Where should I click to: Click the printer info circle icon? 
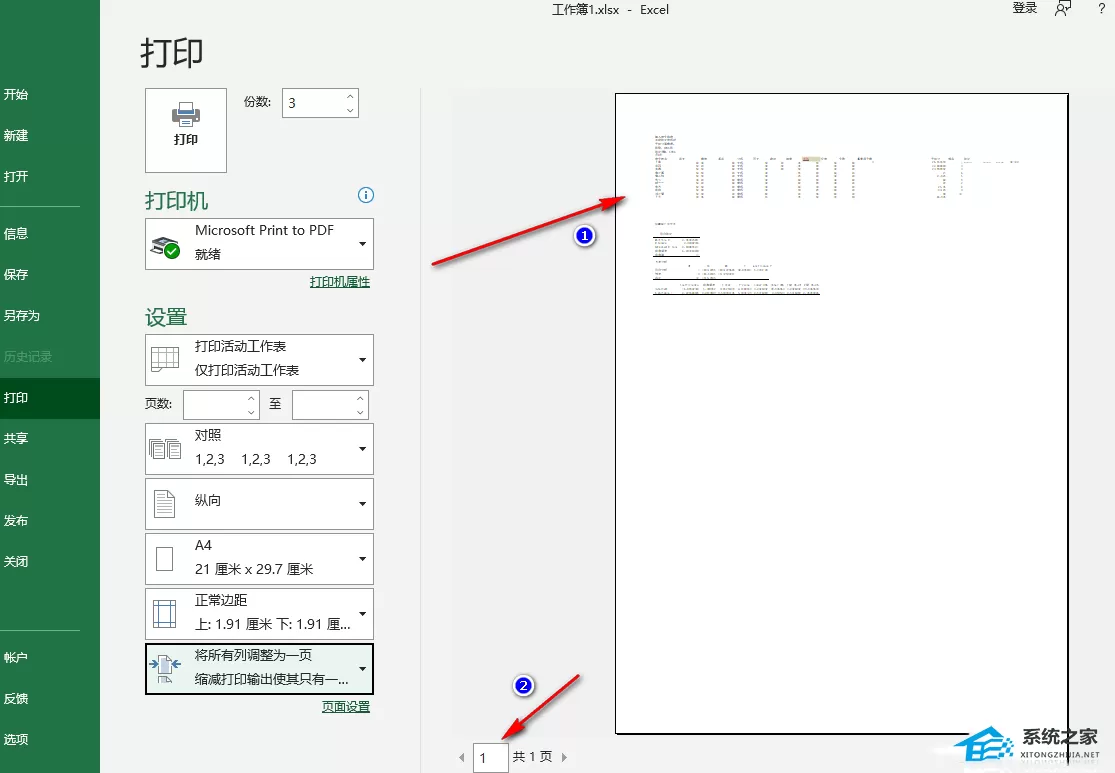click(366, 195)
